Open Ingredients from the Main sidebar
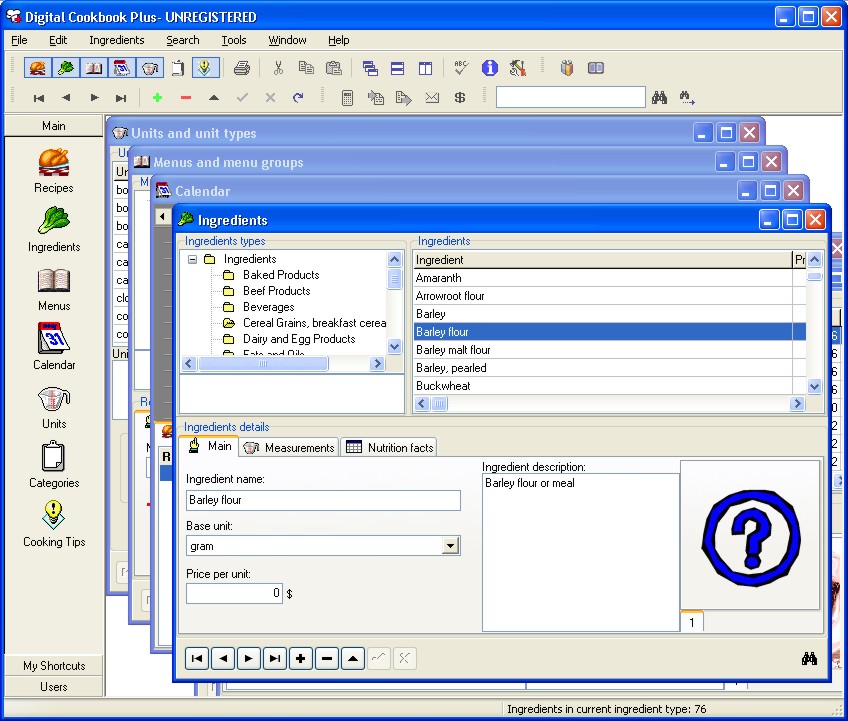848x721 pixels. point(54,229)
